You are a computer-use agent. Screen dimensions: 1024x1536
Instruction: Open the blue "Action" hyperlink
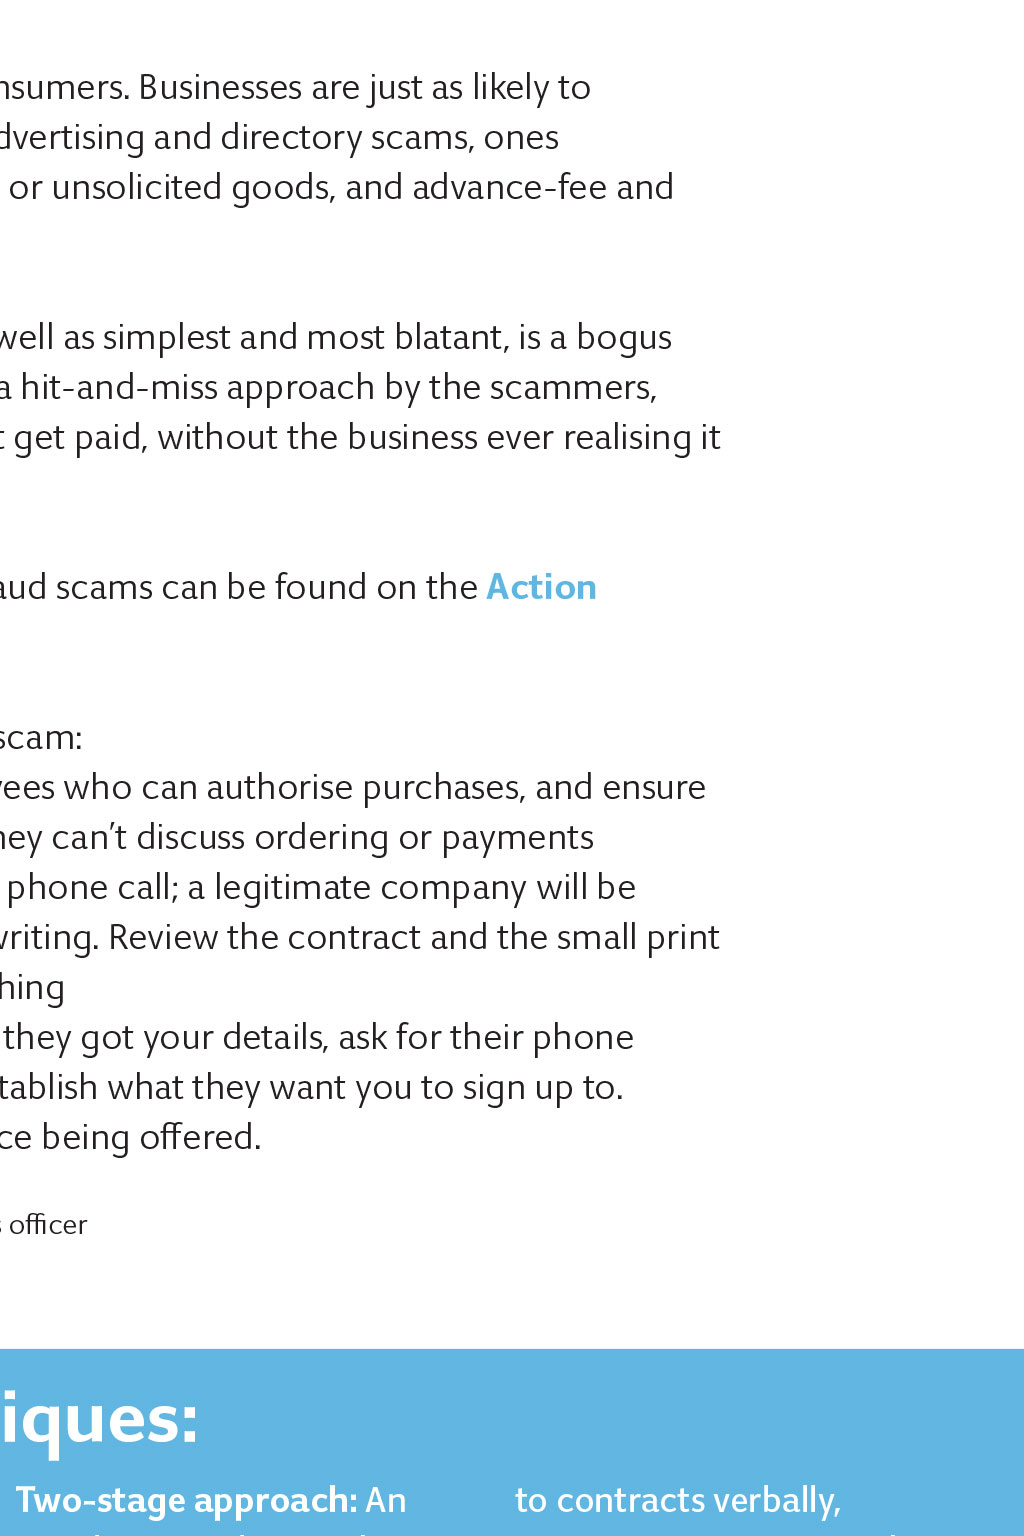[541, 587]
